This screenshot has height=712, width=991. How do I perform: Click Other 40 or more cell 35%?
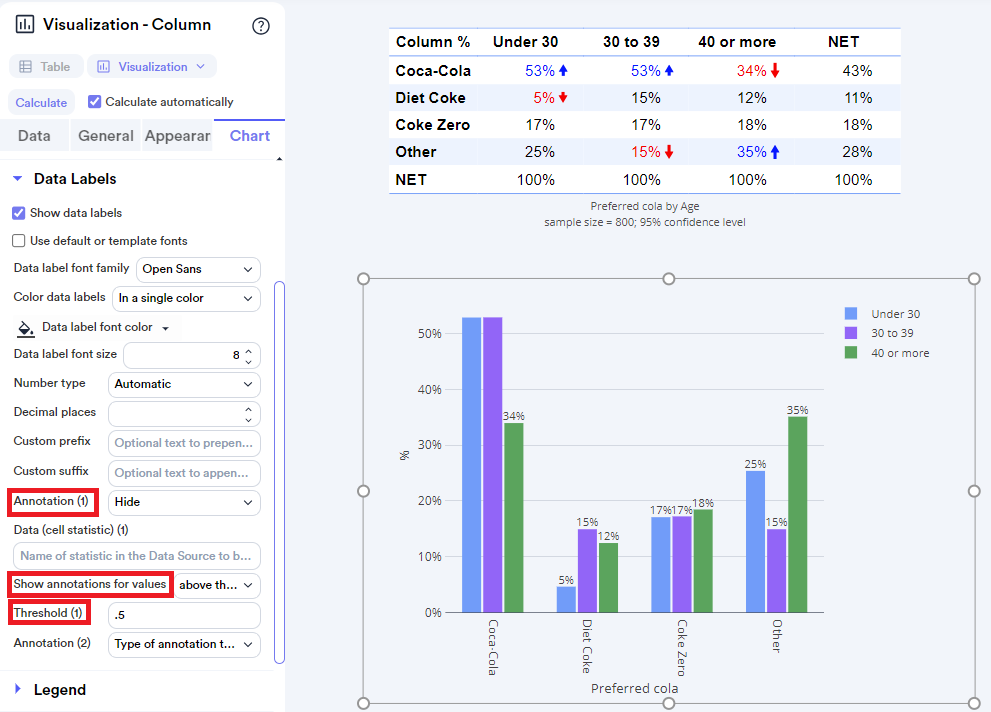pos(751,152)
